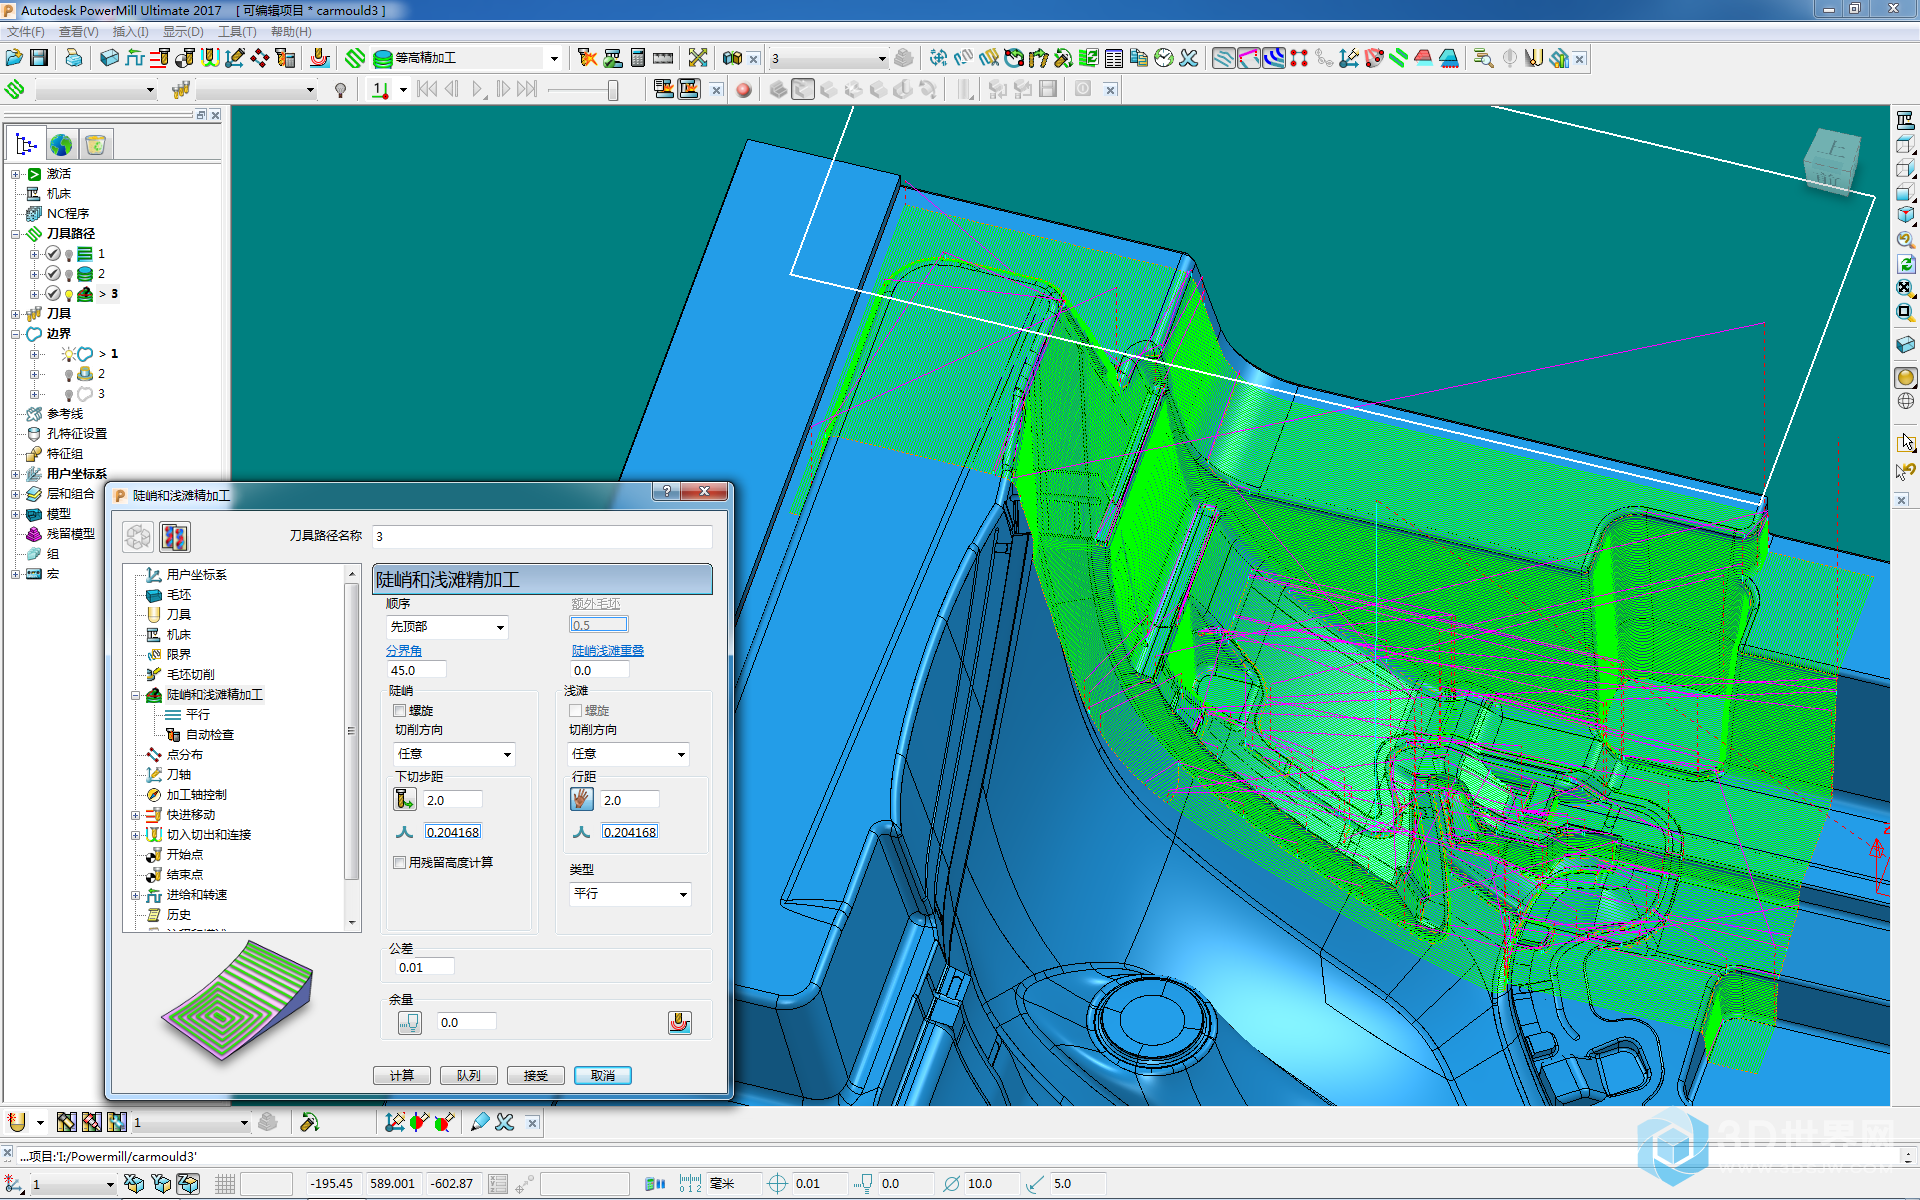This screenshot has height=1200, width=1920.
Task: Open the globe browser tab icon
Action: [x=61, y=145]
